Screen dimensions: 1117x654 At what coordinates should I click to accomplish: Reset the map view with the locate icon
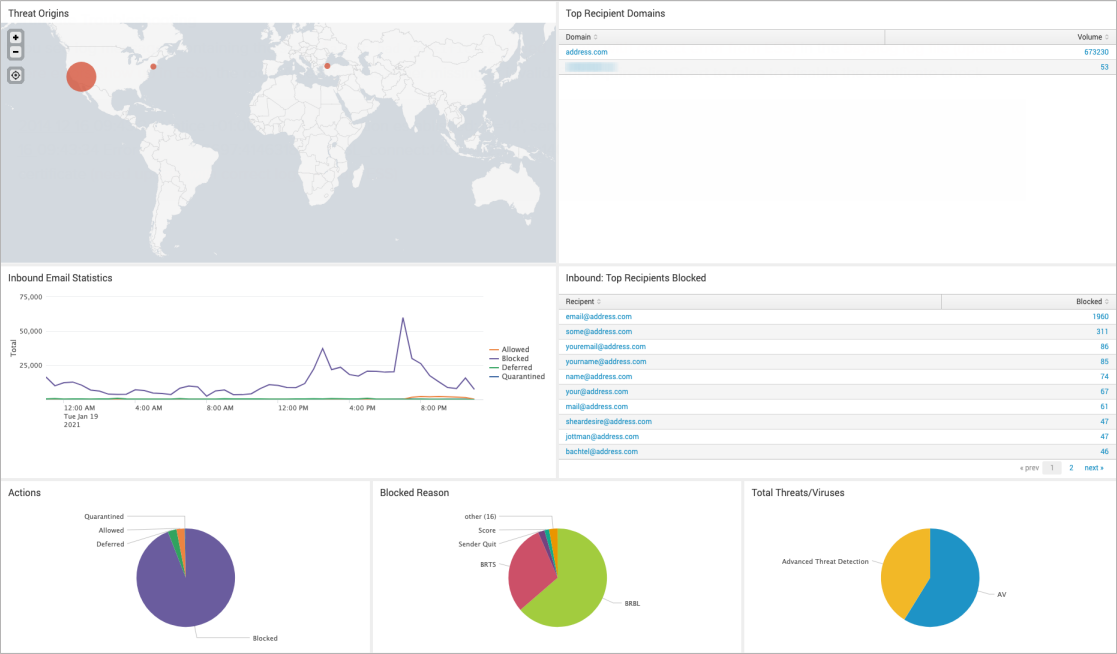[x=15, y=74]
